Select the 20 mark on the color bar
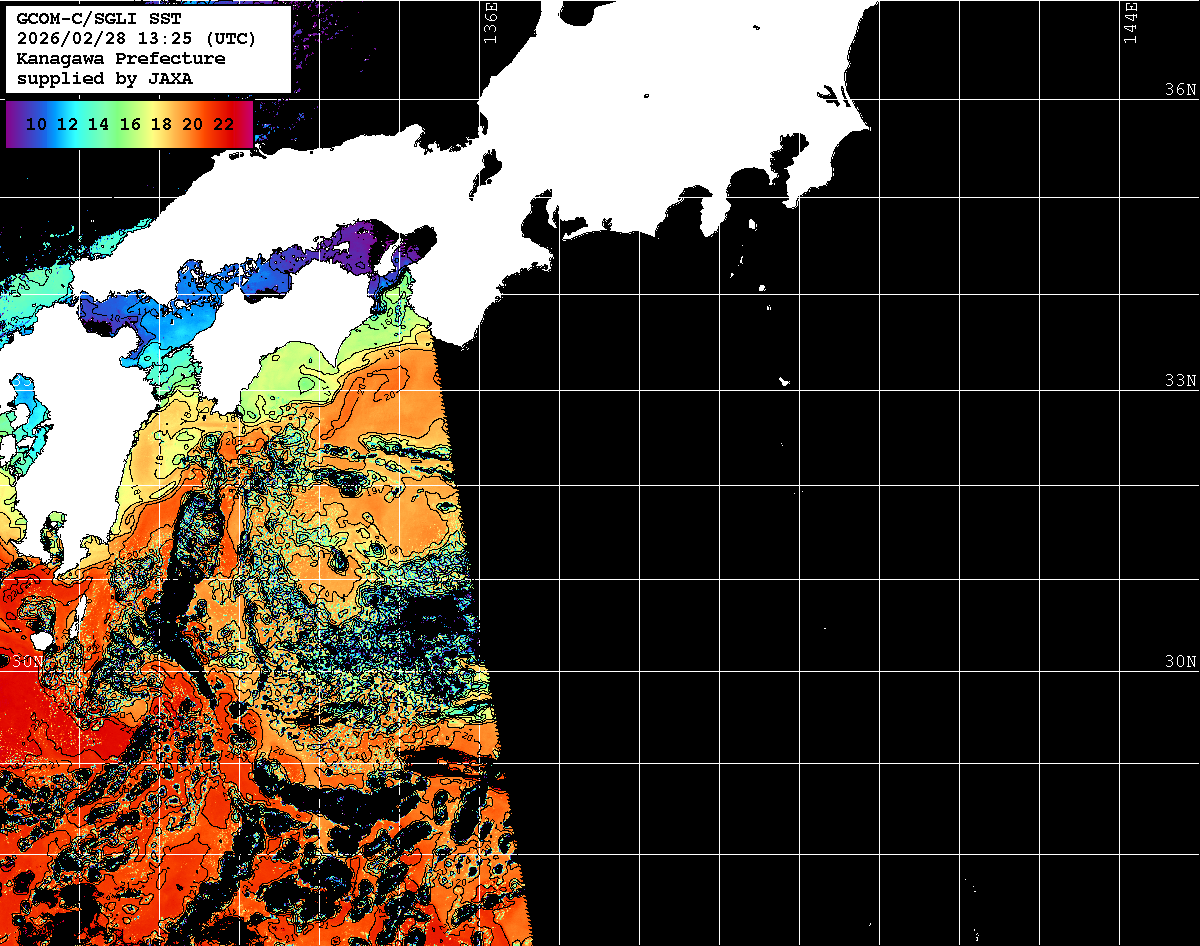The image size is (1200, 946). coord(193,125)
